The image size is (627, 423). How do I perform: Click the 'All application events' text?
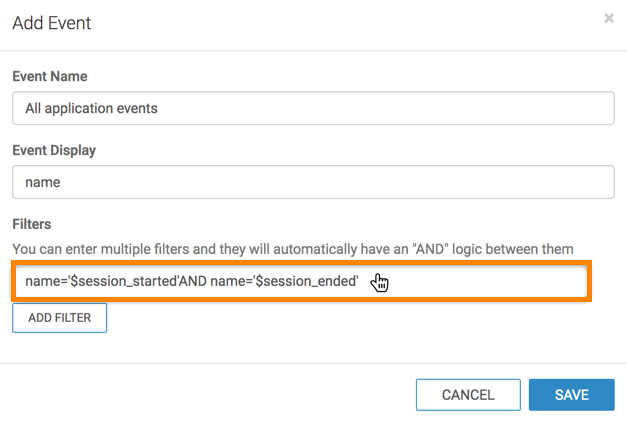tap(92, 108)
